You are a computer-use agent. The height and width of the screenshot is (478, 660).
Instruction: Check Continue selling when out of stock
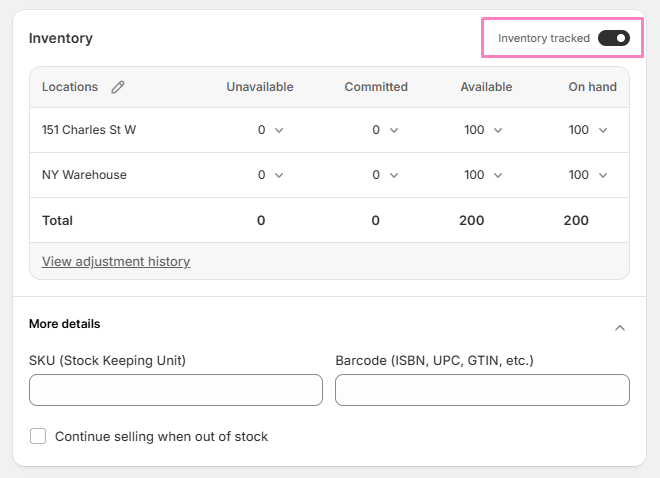click(39, 436)
